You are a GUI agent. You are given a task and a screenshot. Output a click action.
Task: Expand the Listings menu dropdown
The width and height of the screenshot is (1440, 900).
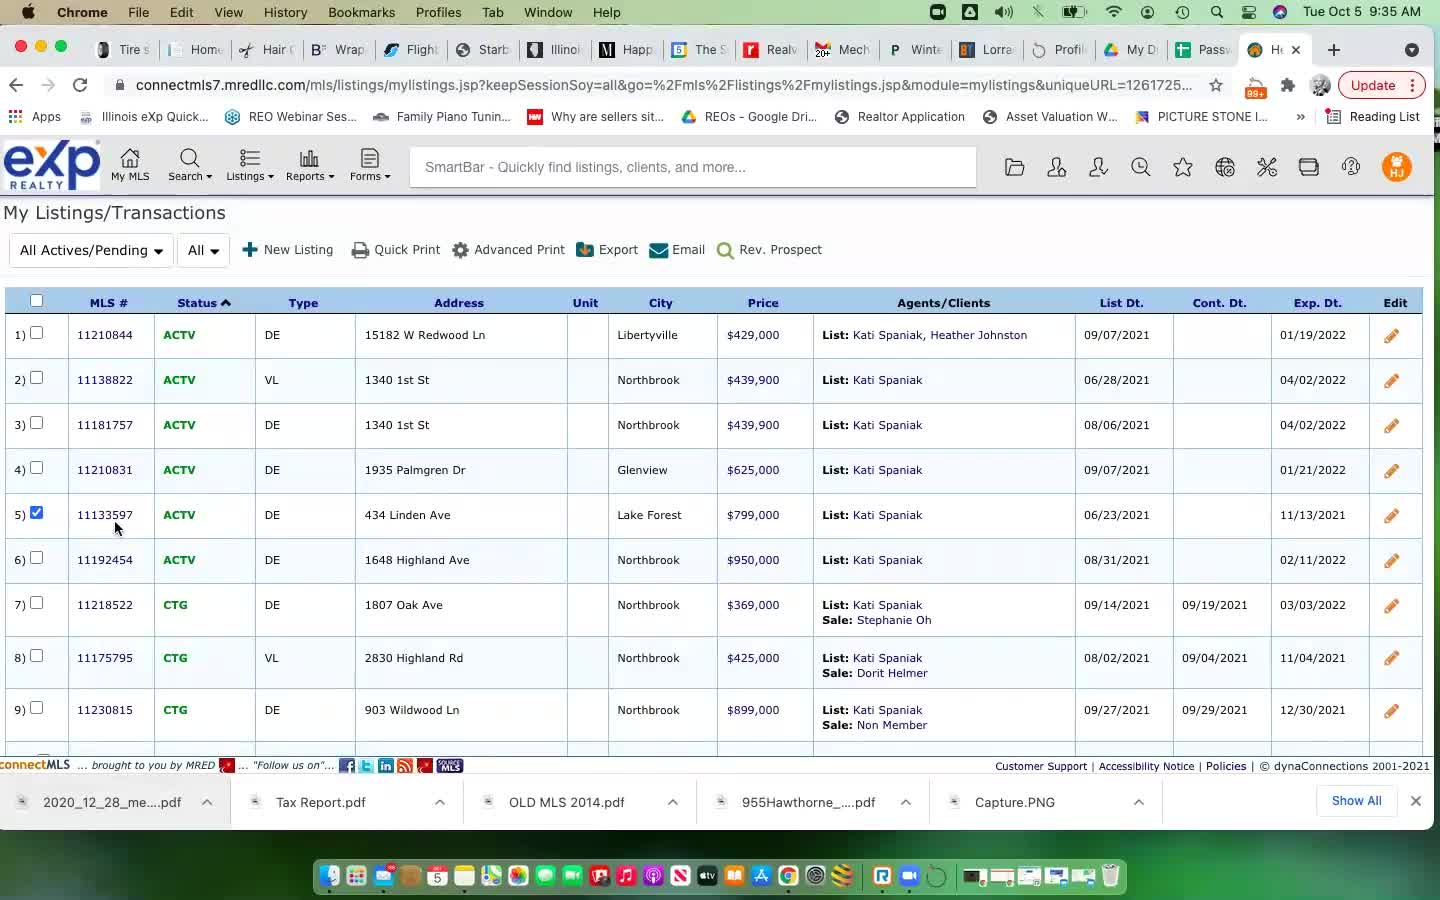point(249,165)
